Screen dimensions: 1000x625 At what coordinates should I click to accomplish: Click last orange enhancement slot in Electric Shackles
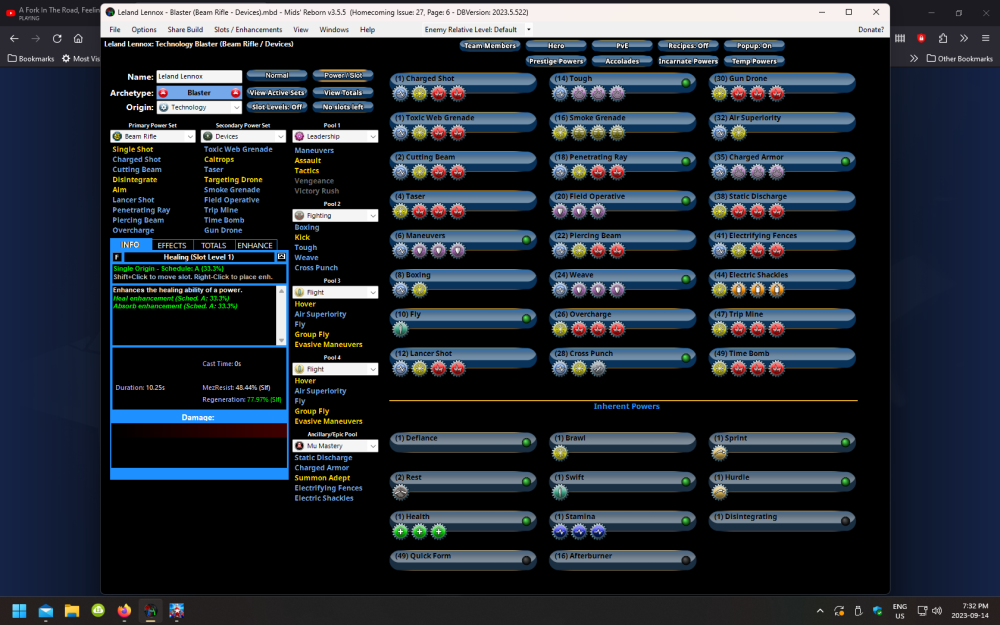point(776,290)
